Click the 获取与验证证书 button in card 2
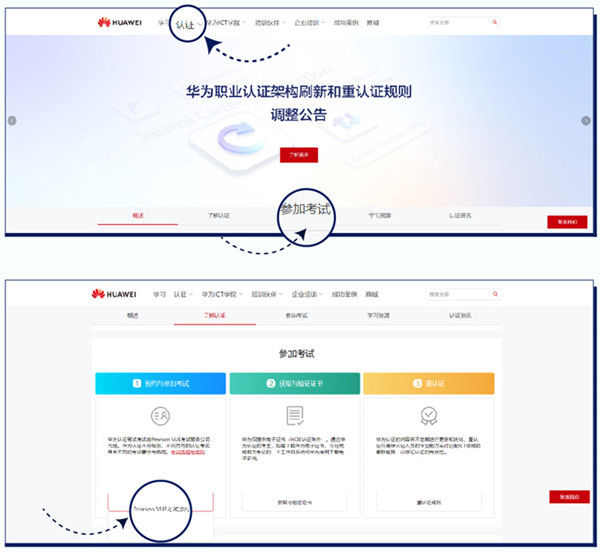This screenshot has width=600, height=553. [295, 502]
